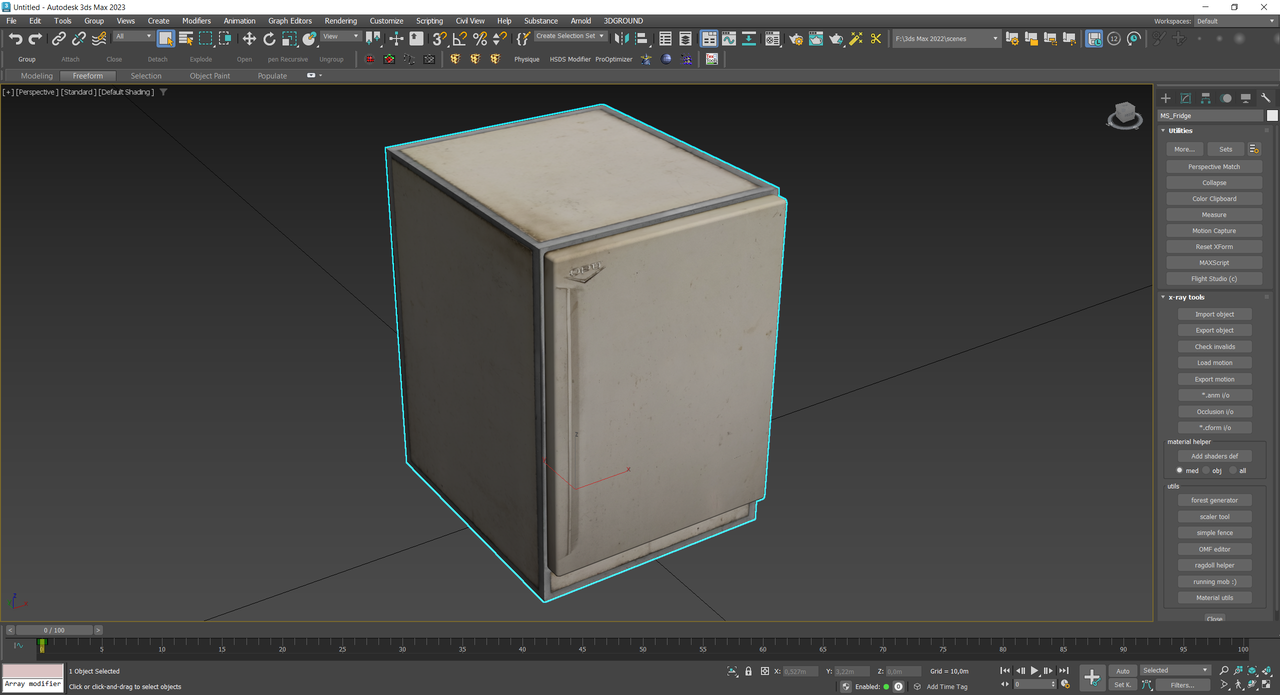This screenshot has height=695, width=1280.
Task: Click the Export object button
Action: coord(1214,331)
